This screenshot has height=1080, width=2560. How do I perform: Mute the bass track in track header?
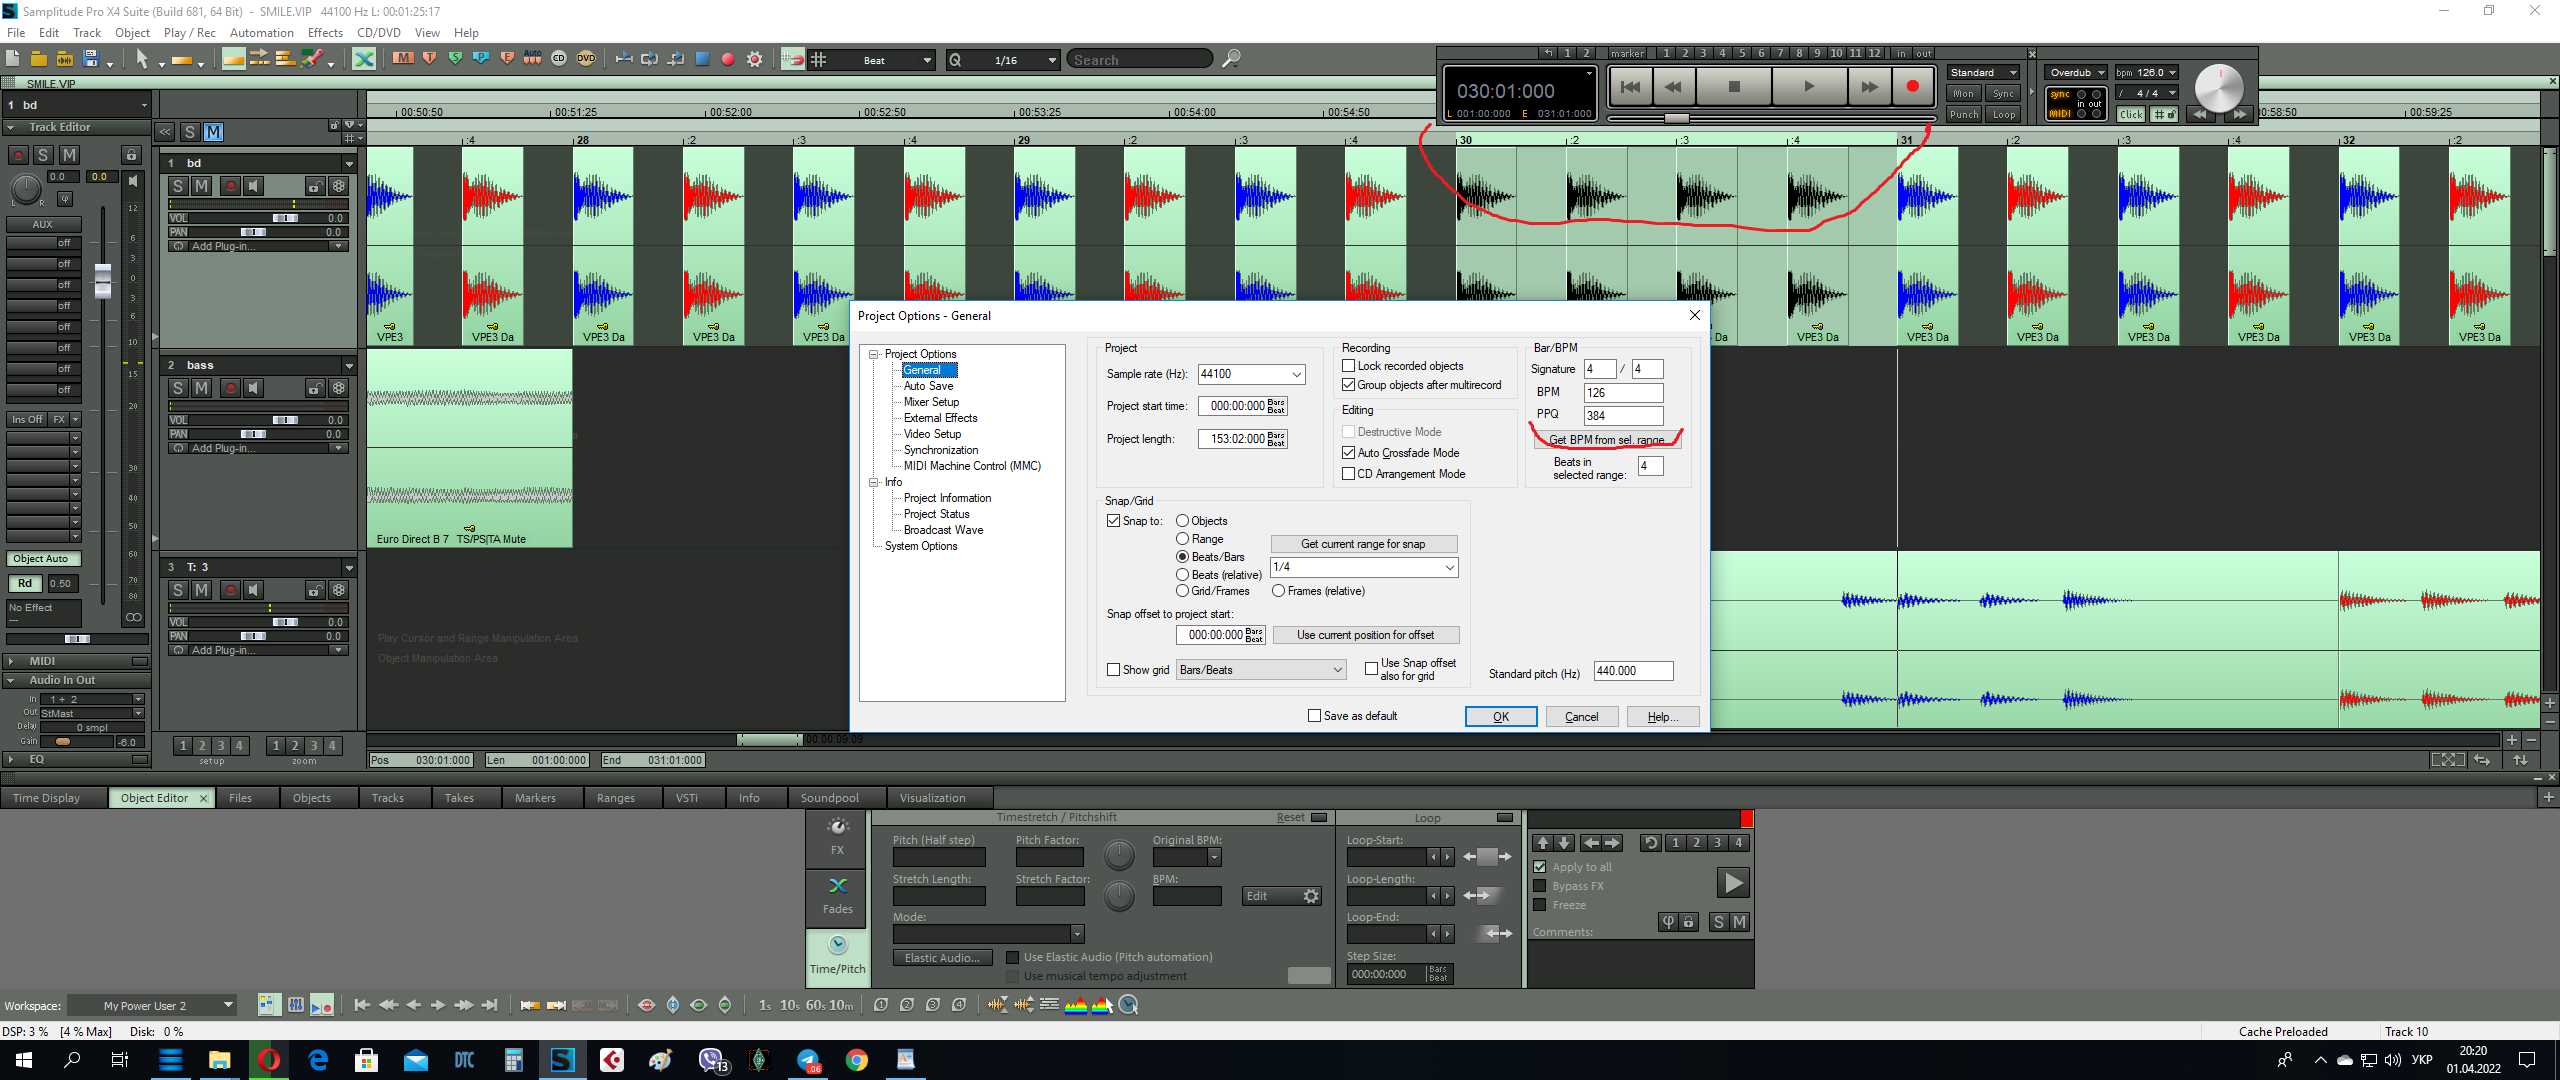point(202,388)
